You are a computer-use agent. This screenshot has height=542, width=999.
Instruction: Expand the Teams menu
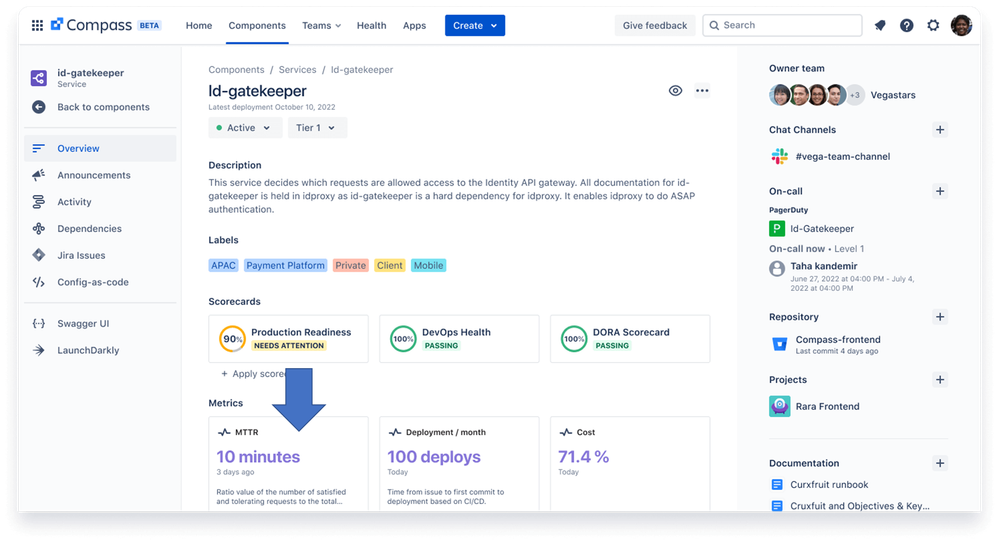click(x=321, y=25)
